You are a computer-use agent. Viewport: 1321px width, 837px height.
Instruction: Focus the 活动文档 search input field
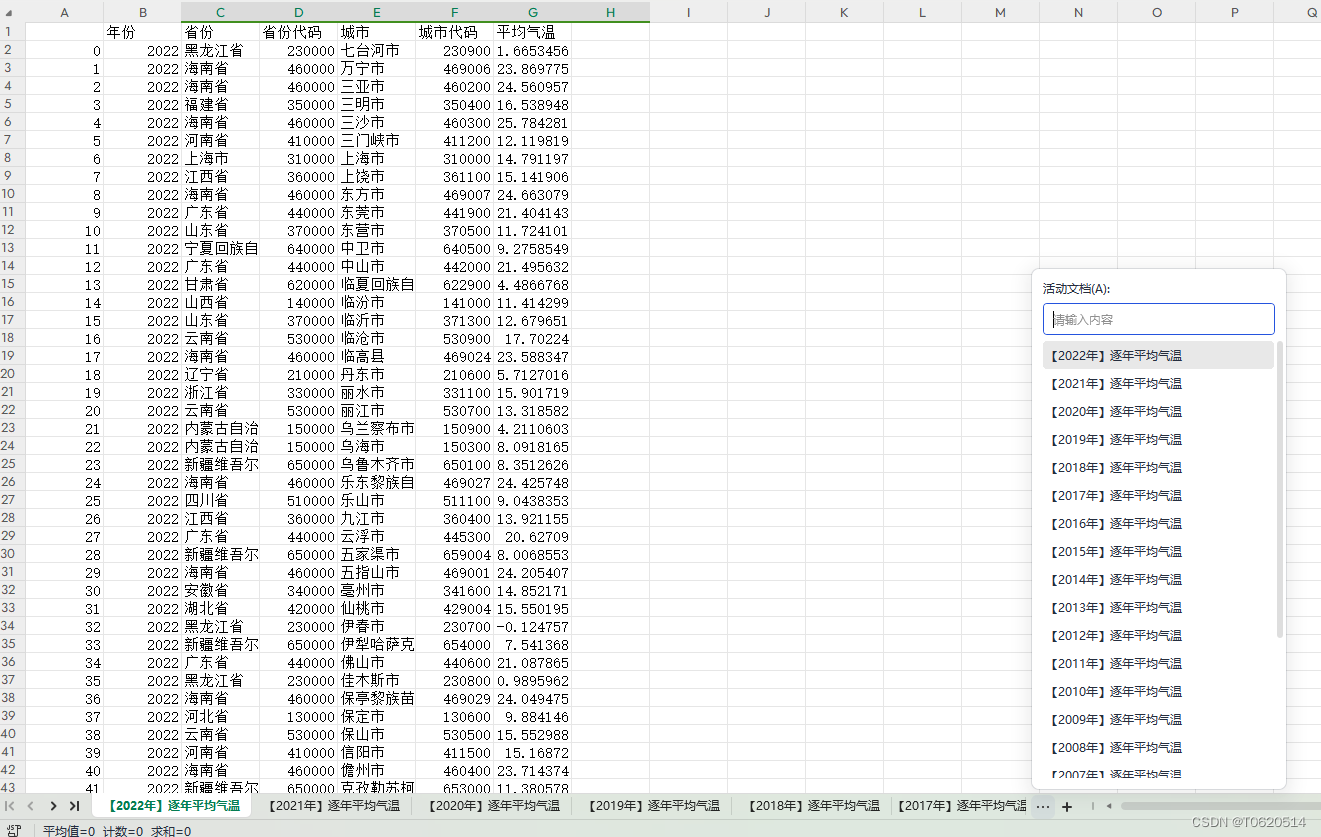coord(1159,319)
